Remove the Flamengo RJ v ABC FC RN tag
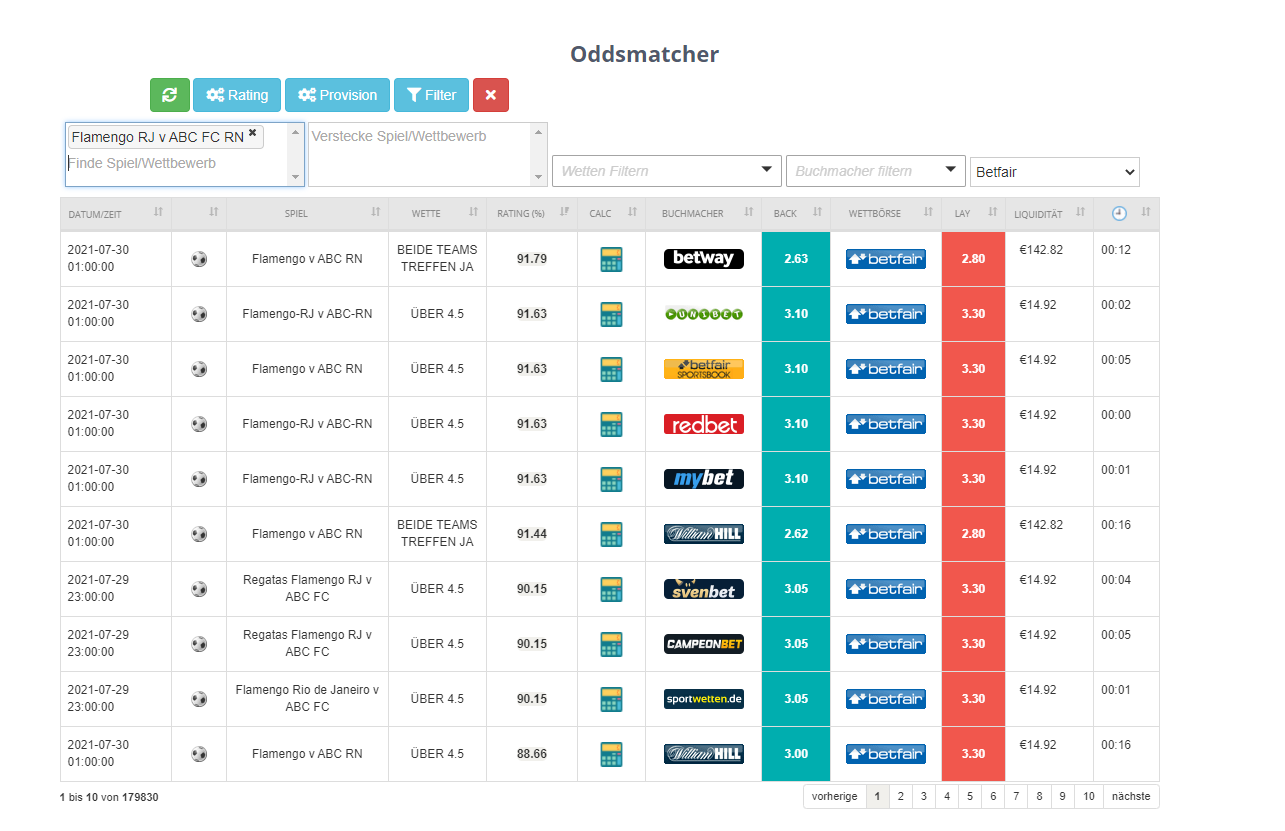Screen dimensions: 1285x831 pyautogui.click(x=252, y=133)
